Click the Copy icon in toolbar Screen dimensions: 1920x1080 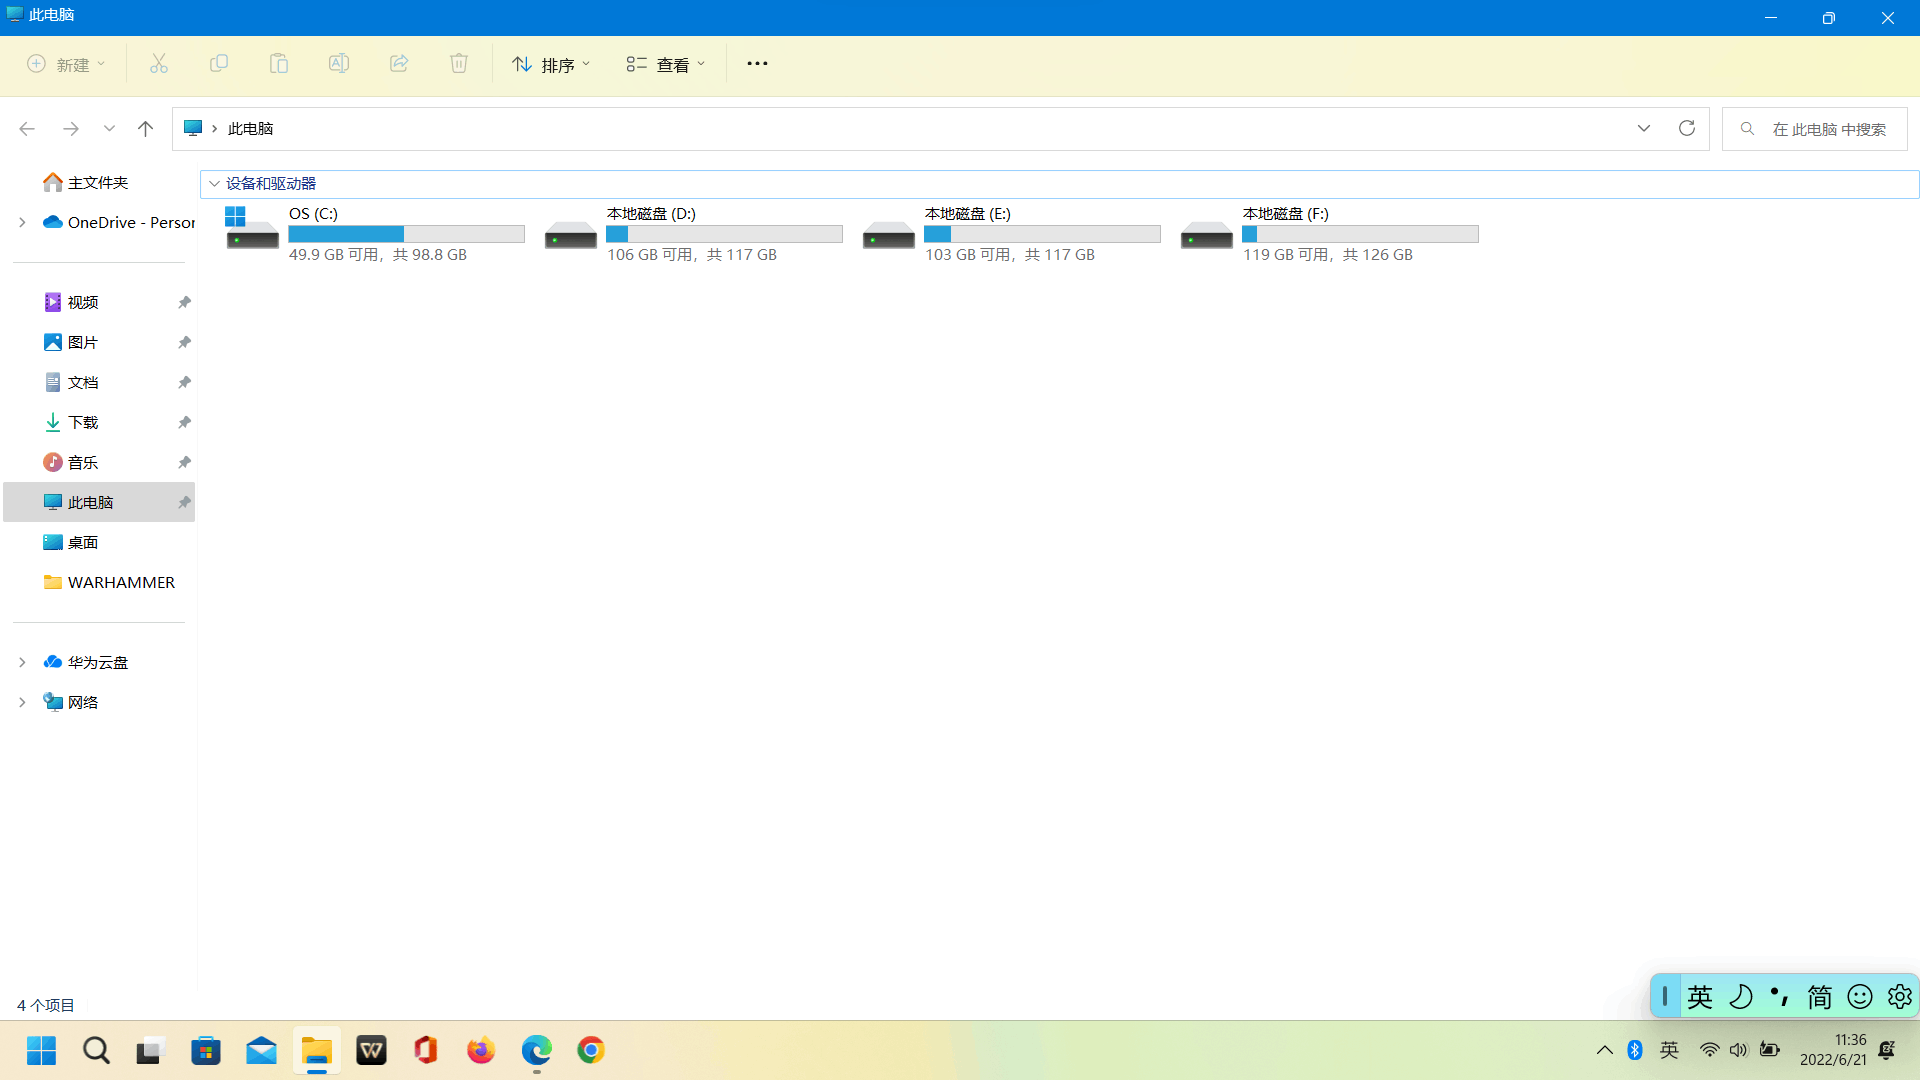tap(219, 64)
